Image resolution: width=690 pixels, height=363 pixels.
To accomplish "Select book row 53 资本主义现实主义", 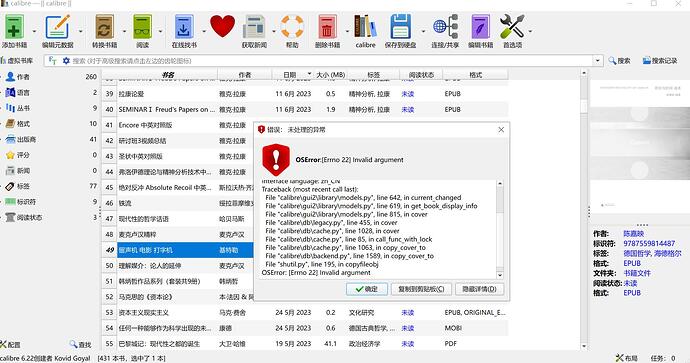I will [305, 312].
